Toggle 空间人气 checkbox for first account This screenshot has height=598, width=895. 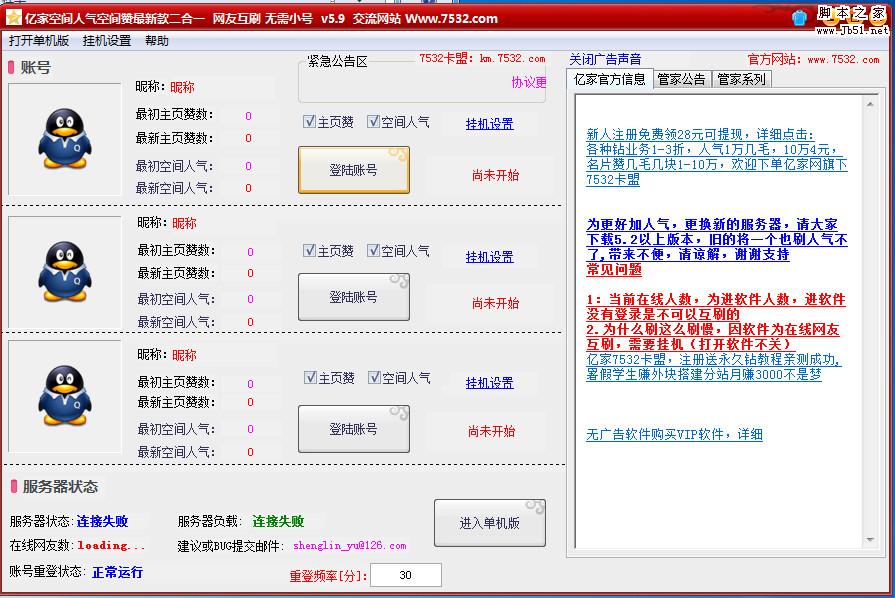tap(373, 122)
